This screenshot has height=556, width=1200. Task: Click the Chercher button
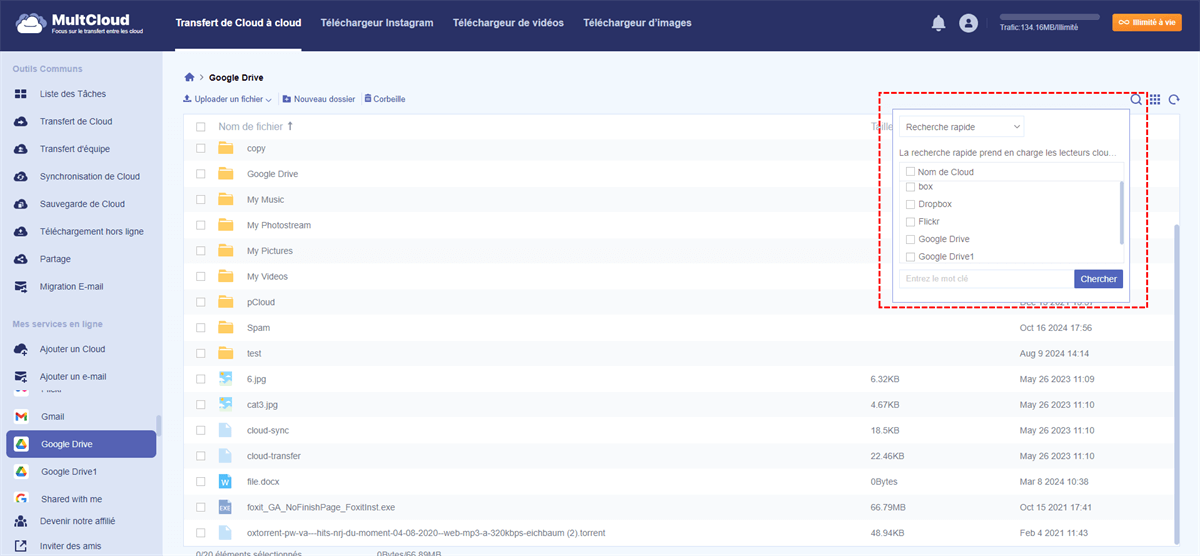click(x=1098, y=279)
